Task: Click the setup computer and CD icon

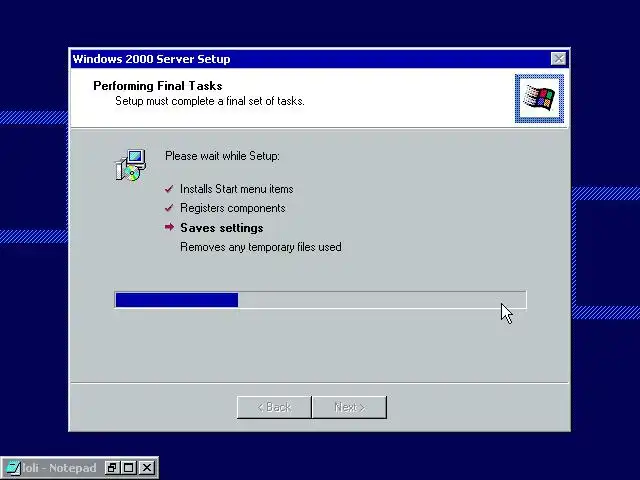Action: coord(130,165)
